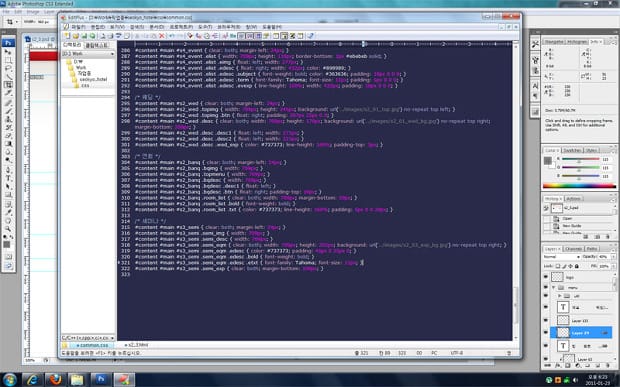Open Windows Explorer folder from taskbar

pyautogui.click(x=78, y=380)
